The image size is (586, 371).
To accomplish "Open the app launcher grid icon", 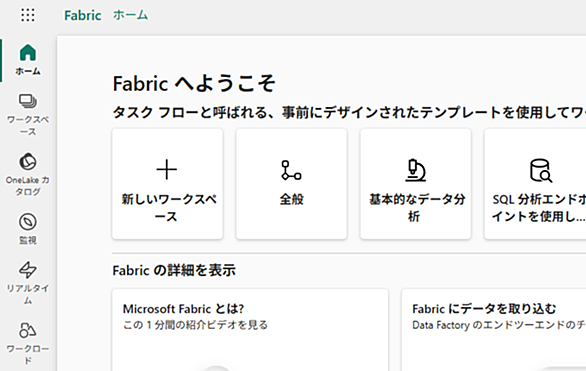I will [x=28, y=15].
